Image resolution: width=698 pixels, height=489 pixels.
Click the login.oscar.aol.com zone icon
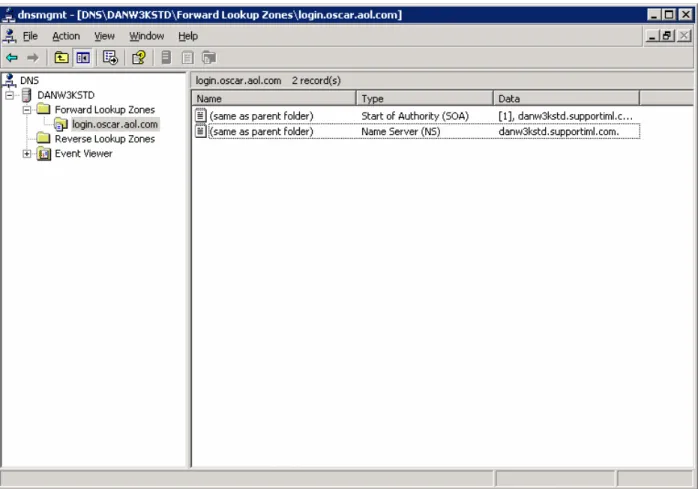[61, 124]
